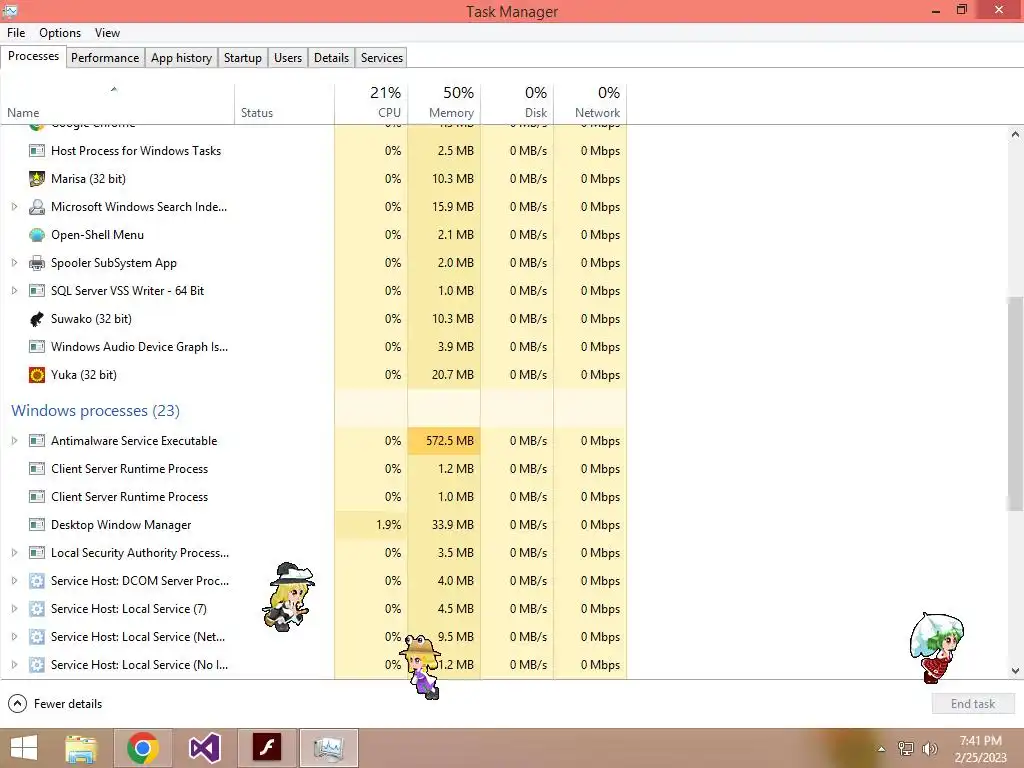This screenshot has width=1024, height=768.
Task: Switch to the Performance tab
Action: pos(104,58)
